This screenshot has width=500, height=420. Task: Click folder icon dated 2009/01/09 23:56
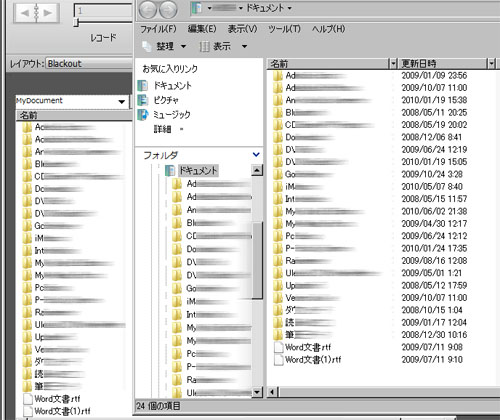278,76
